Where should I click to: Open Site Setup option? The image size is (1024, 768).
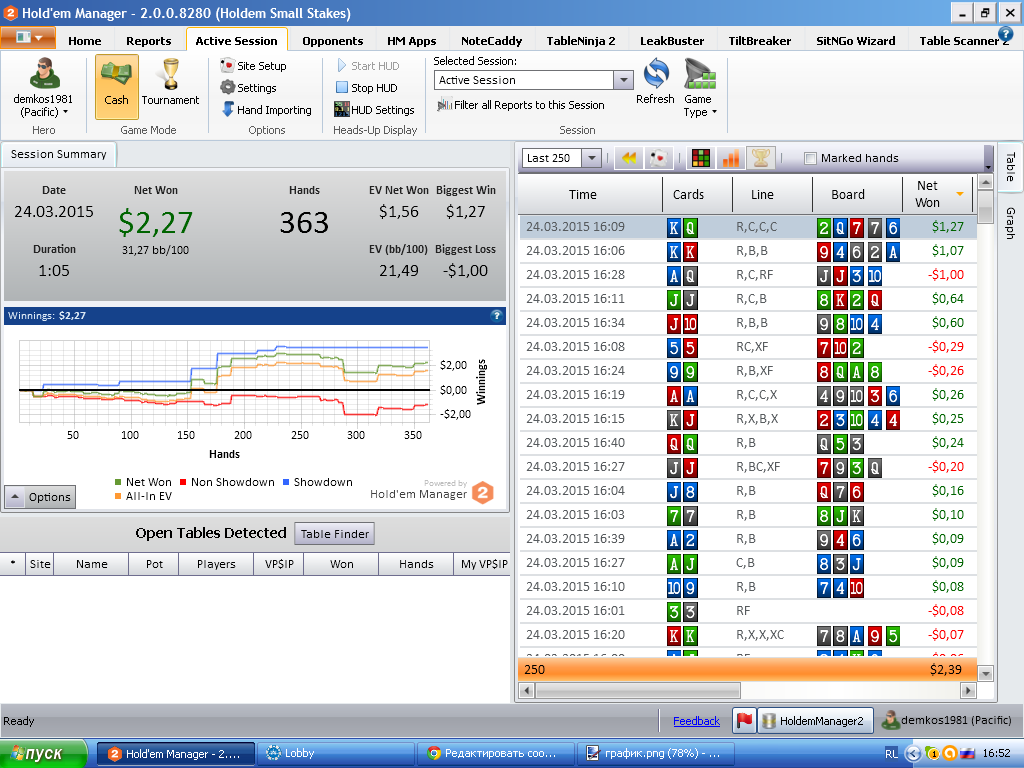[253, 65]
